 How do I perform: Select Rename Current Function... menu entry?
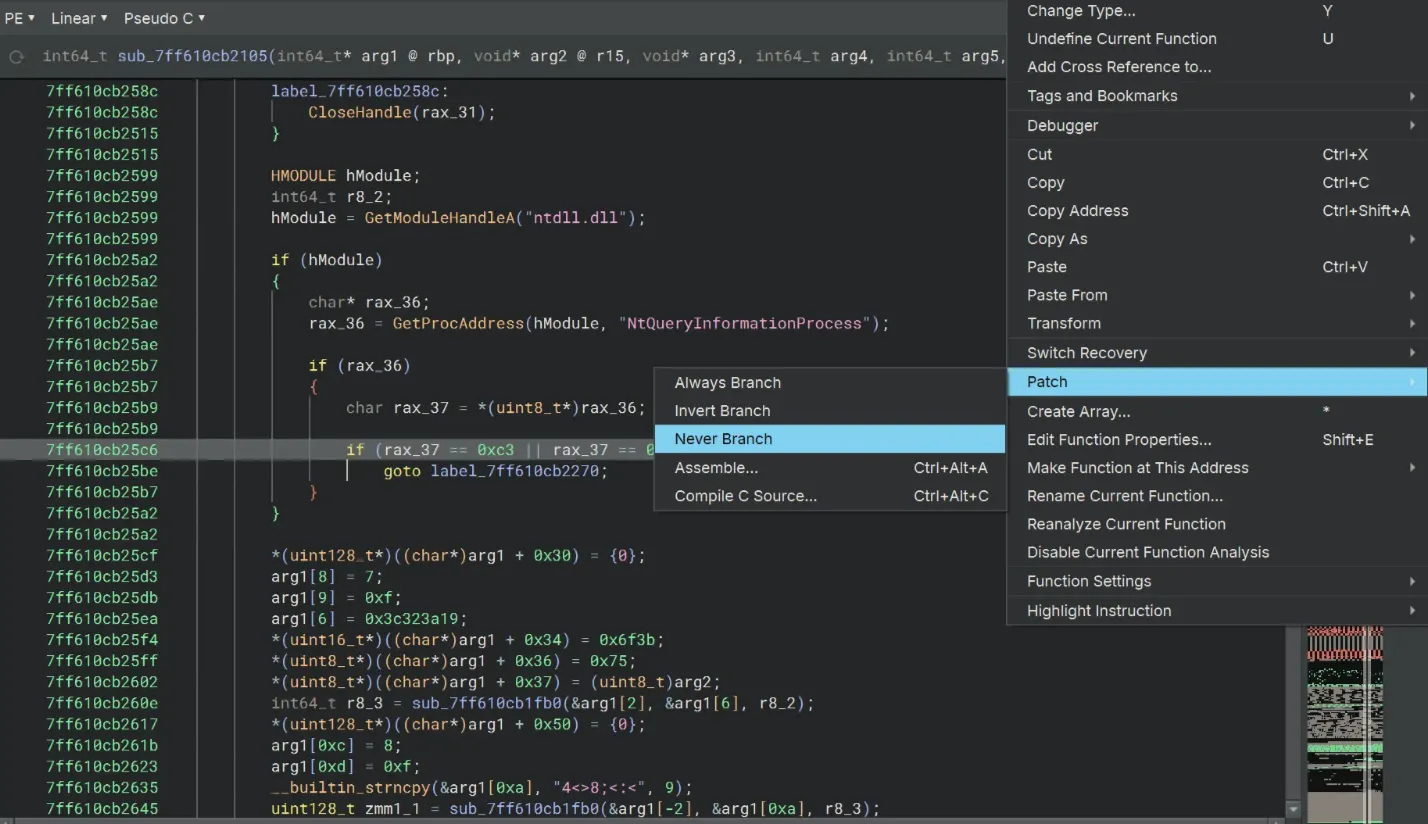(1124, 496)
